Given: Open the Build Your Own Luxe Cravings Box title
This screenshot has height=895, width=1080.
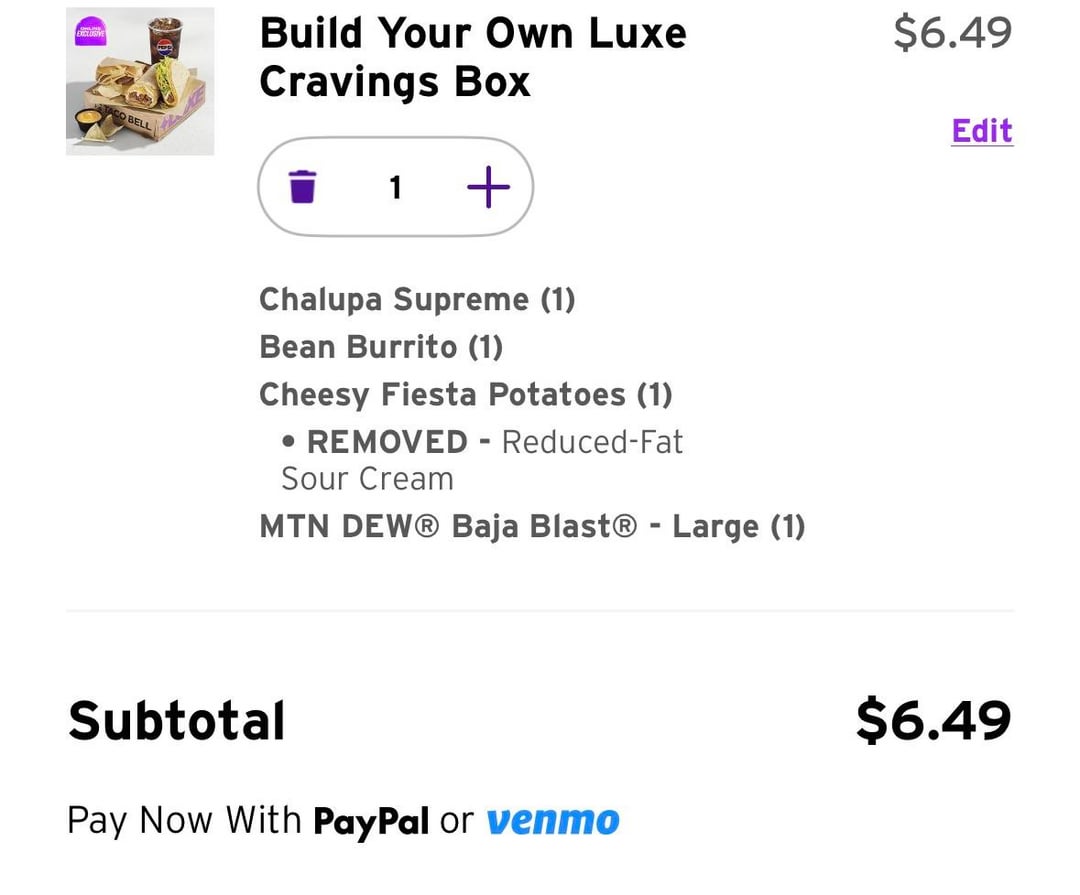Looking at the screenshot, I should click(x=472, y=57).
